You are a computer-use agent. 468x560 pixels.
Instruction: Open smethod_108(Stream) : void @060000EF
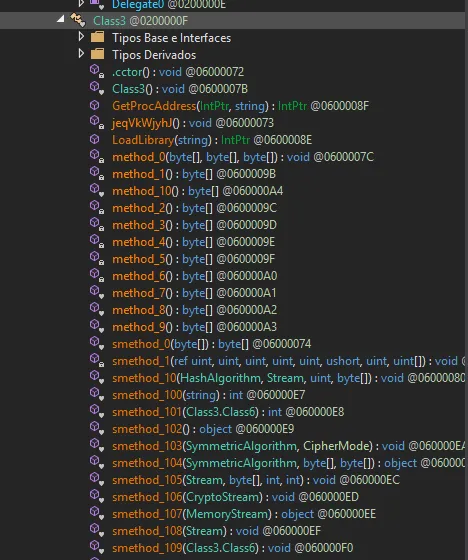tap(216, 531)
